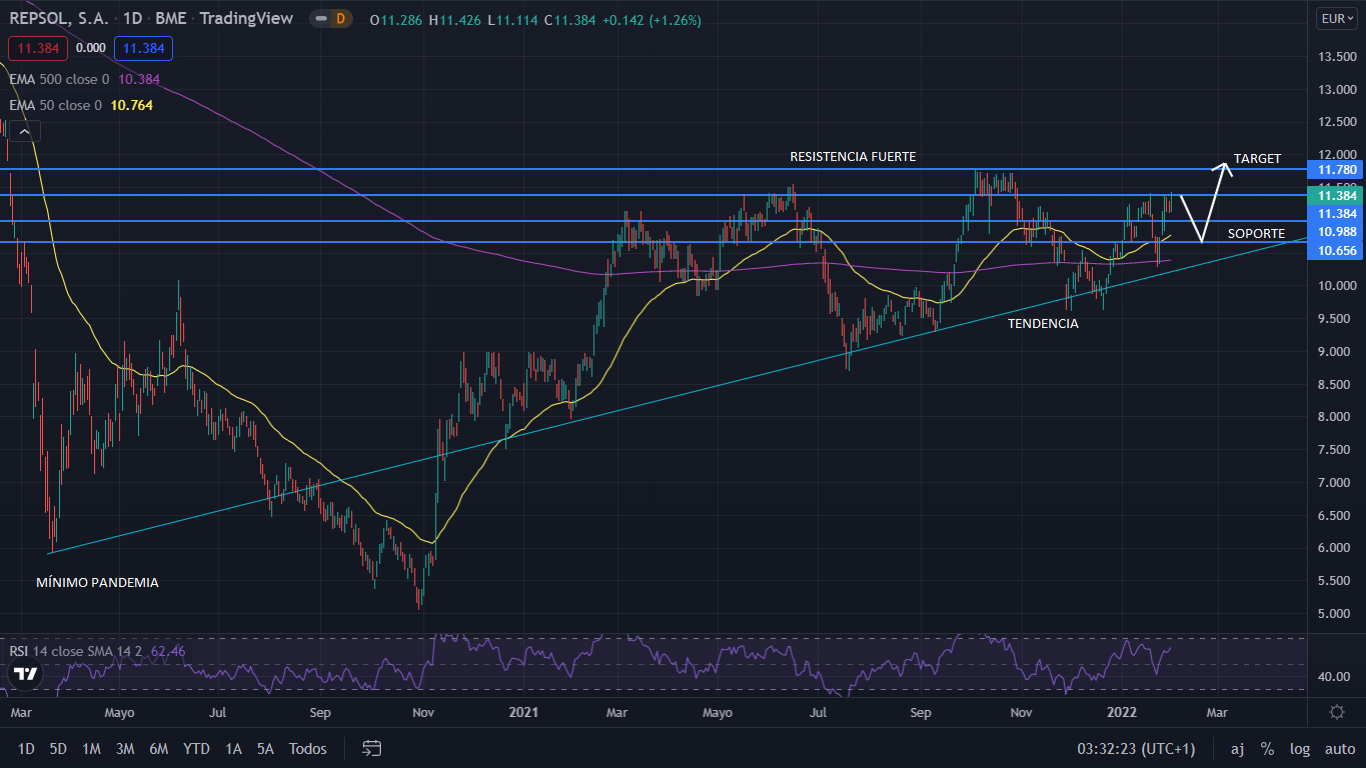Click the TradingView logo badge
Image resolution: width=1366 pixels, height=768 pixels.
click(22, 675)
